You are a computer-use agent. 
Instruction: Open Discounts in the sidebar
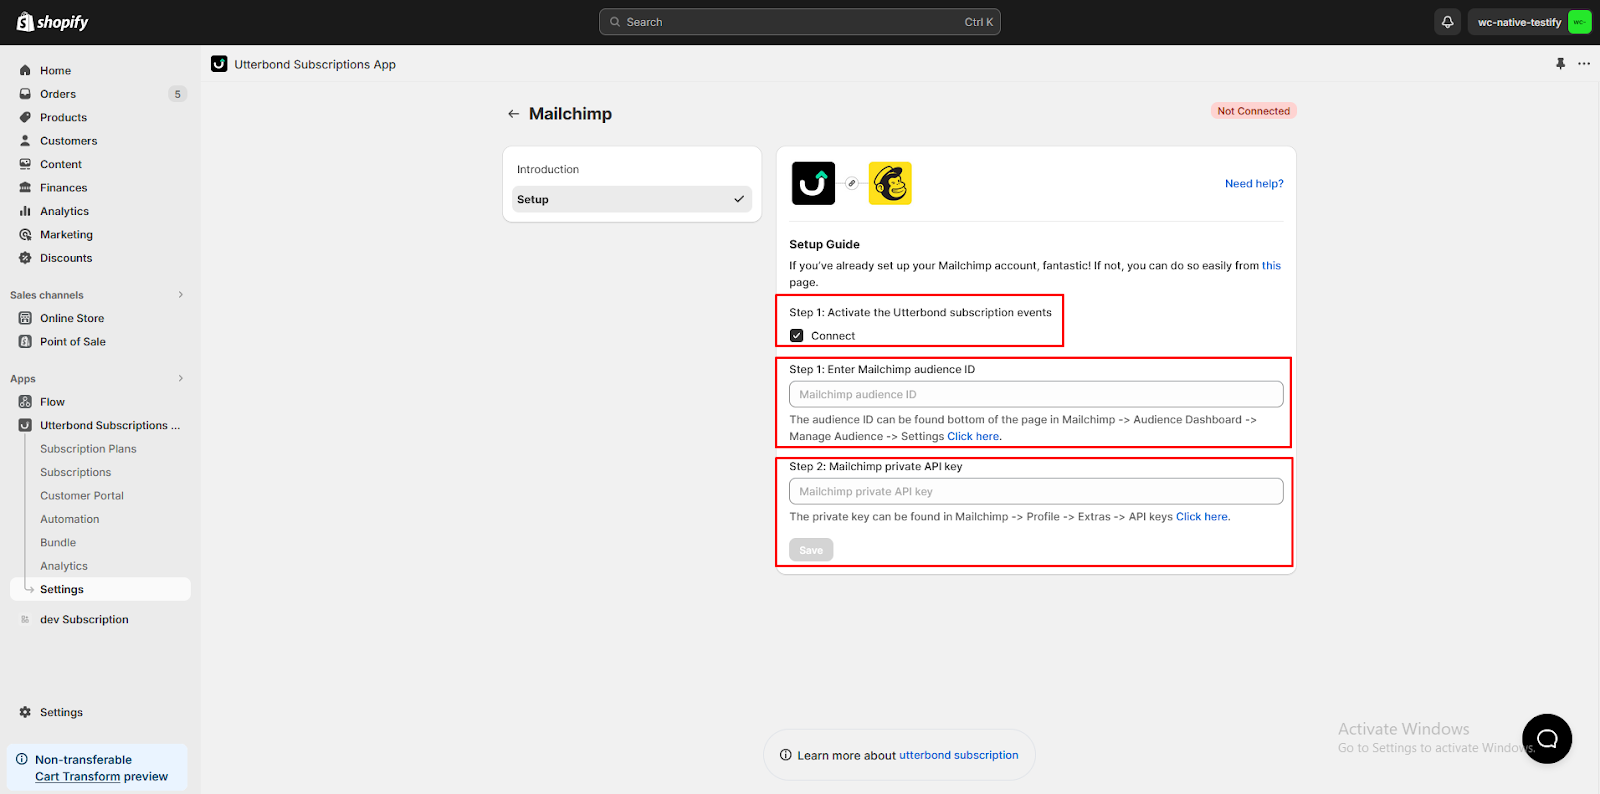(x=66, y=258)
